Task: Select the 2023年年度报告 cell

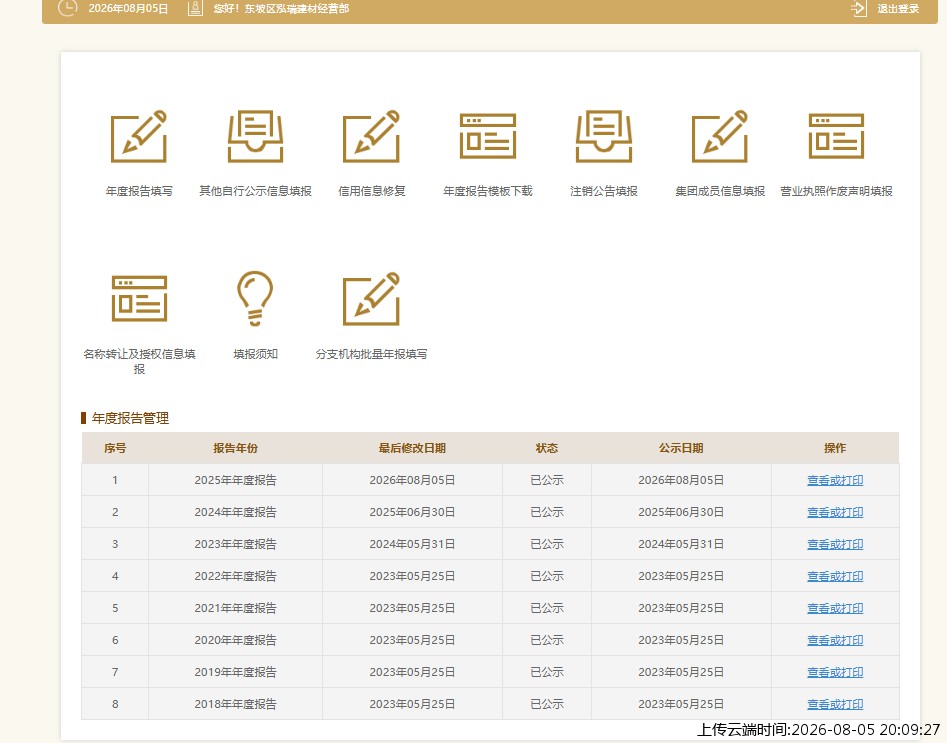Action: pos(235,544)
